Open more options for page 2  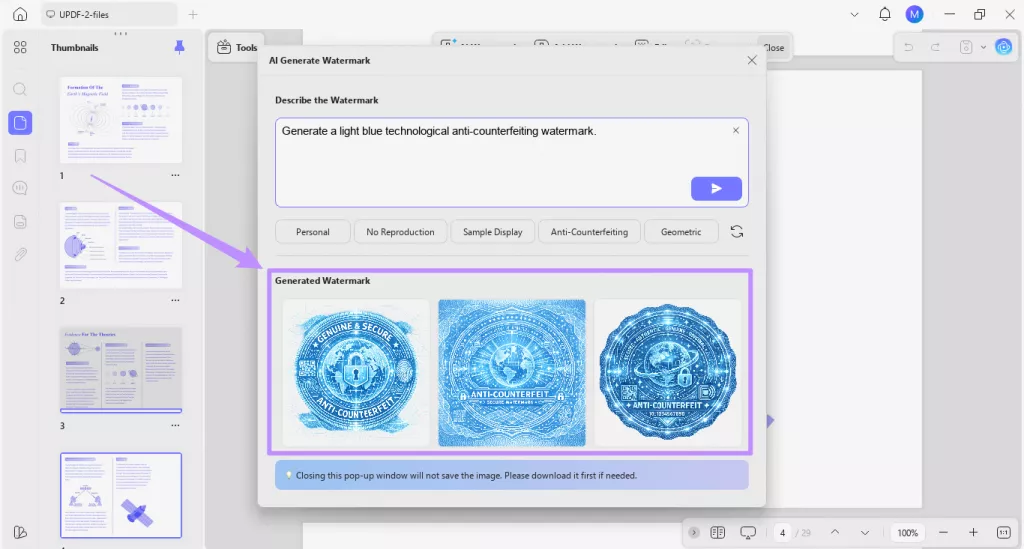pyautogui.click(x=175, y=300)
